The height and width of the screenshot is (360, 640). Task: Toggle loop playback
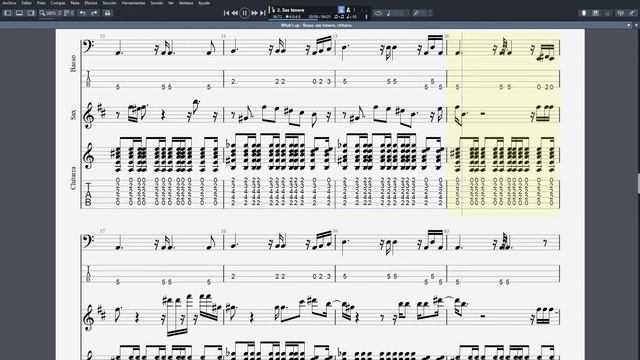click(x=378, y=13)
